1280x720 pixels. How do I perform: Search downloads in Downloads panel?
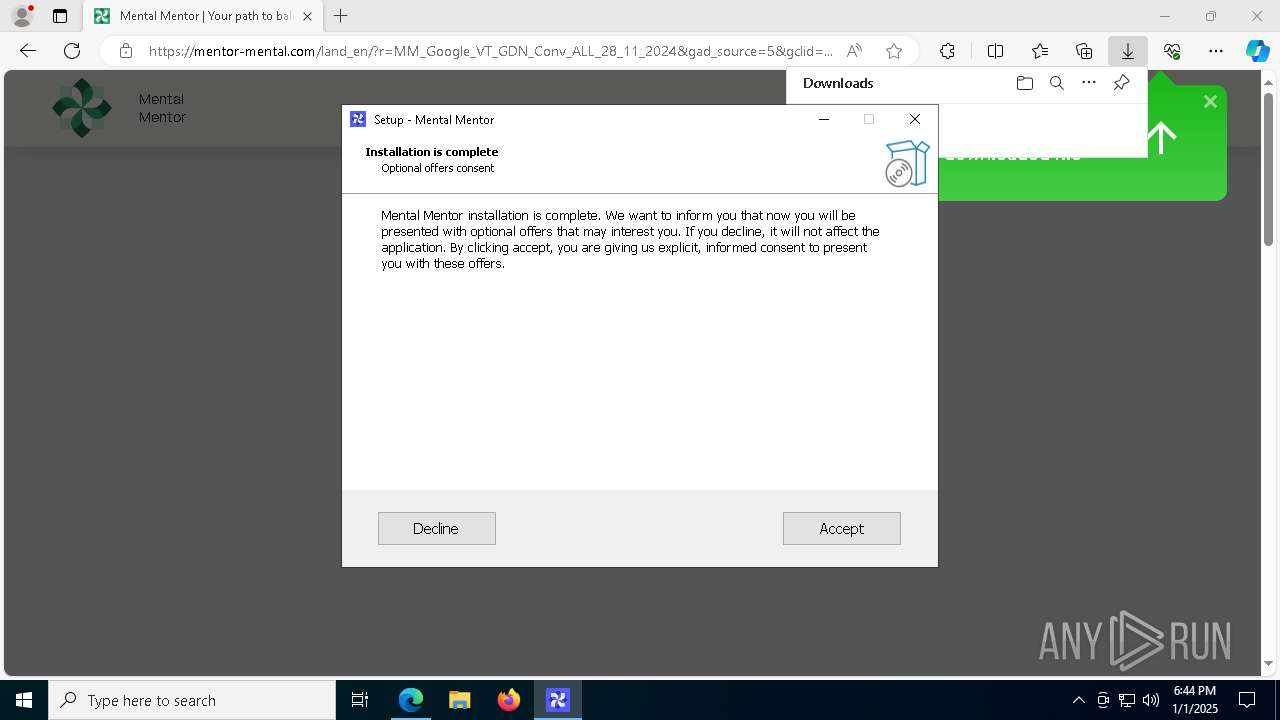1056,83
